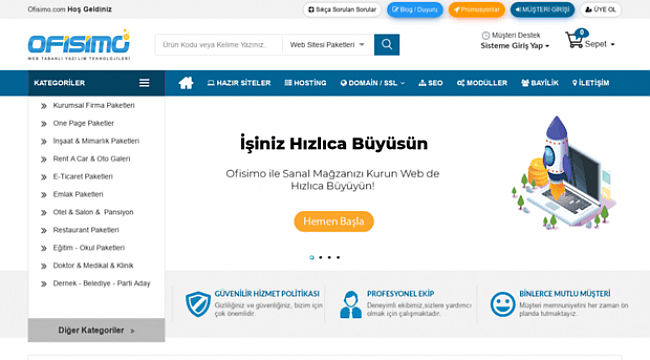Select the third carousel dot

pyautogui.click(x=329, y=258)
